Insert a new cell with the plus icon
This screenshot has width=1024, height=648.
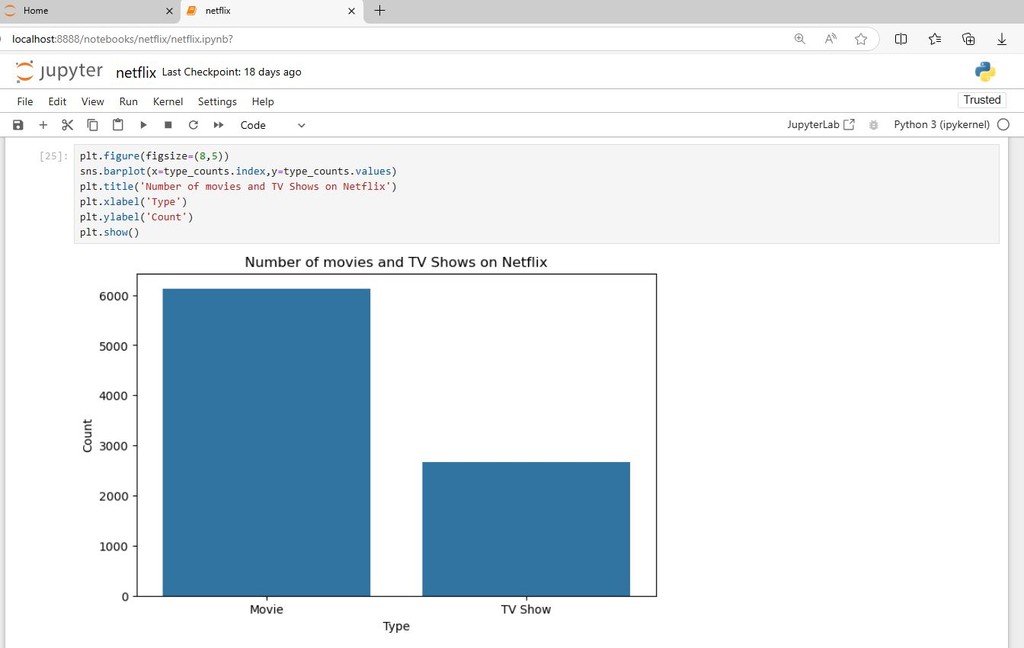tap(43, 125)
